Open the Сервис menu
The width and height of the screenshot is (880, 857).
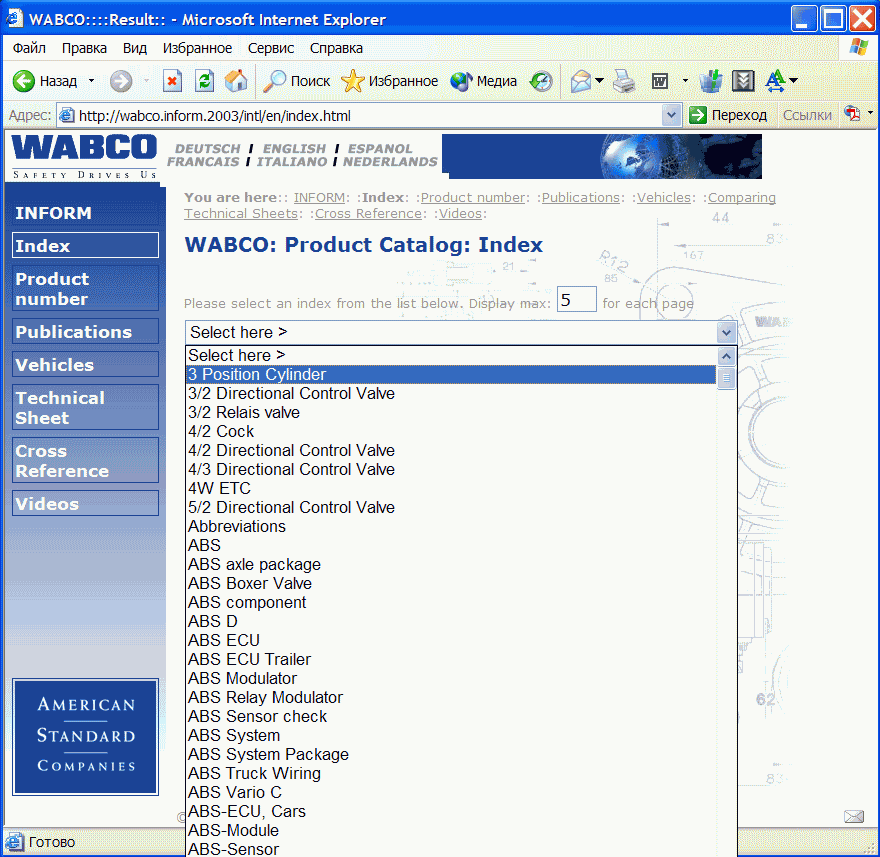271,48
